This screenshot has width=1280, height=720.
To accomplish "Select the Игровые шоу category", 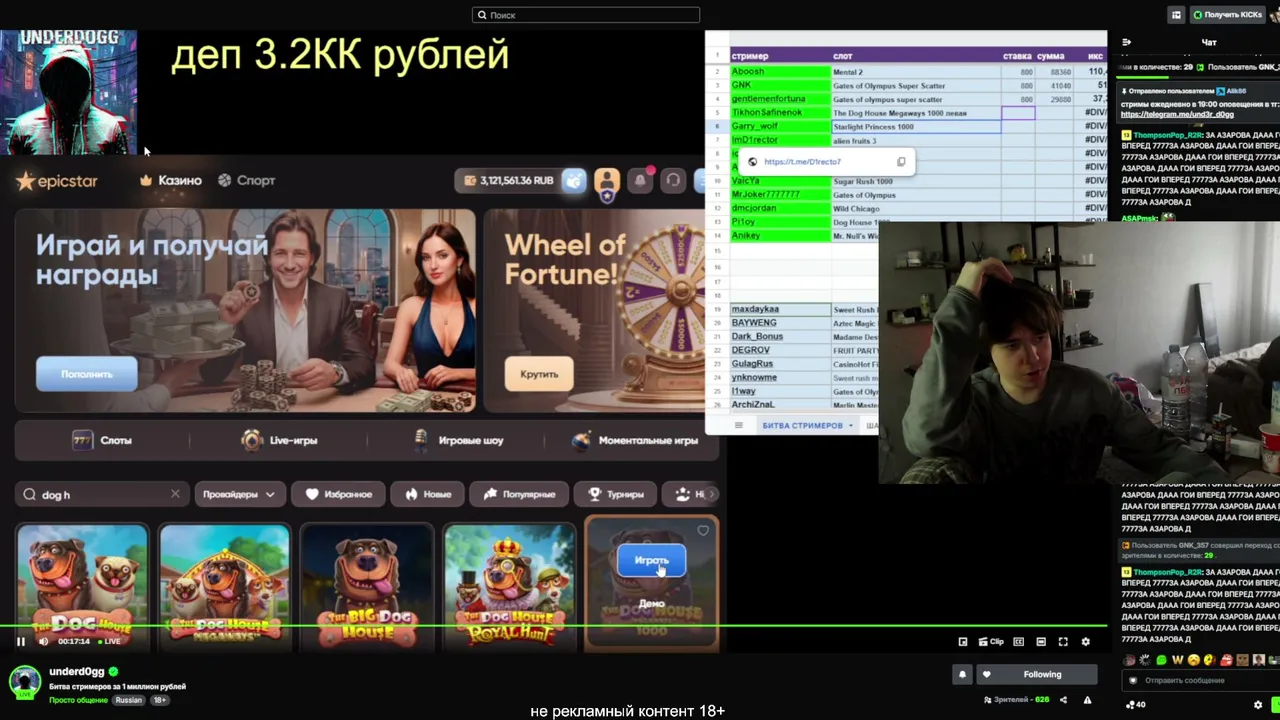I will pyautogui.click(x=459, y=440).
